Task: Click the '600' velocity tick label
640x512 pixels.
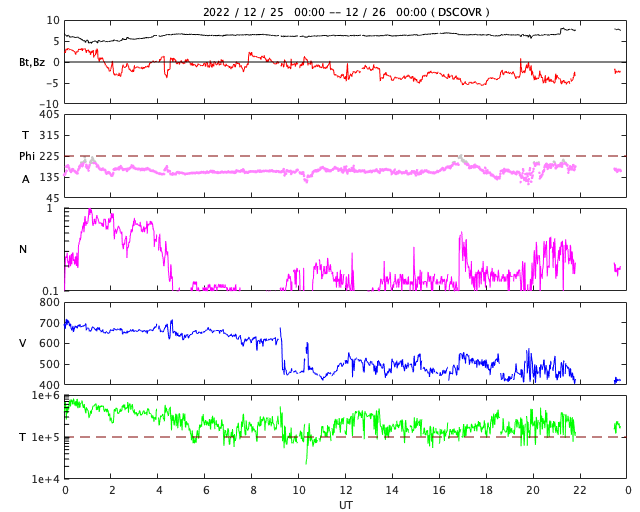Action: [x=49, y=344]
